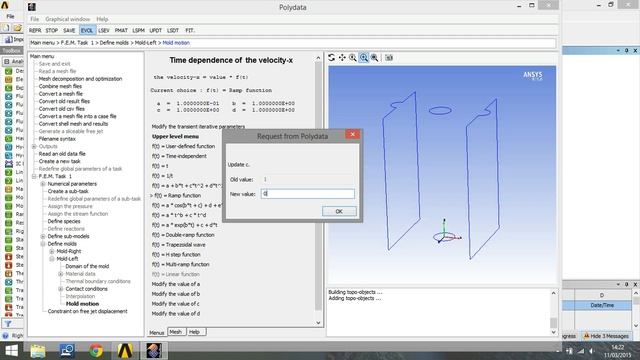This screenshot has width=640, height=360.
Task: Switch to Menus tab
Action: click(156, 333)
